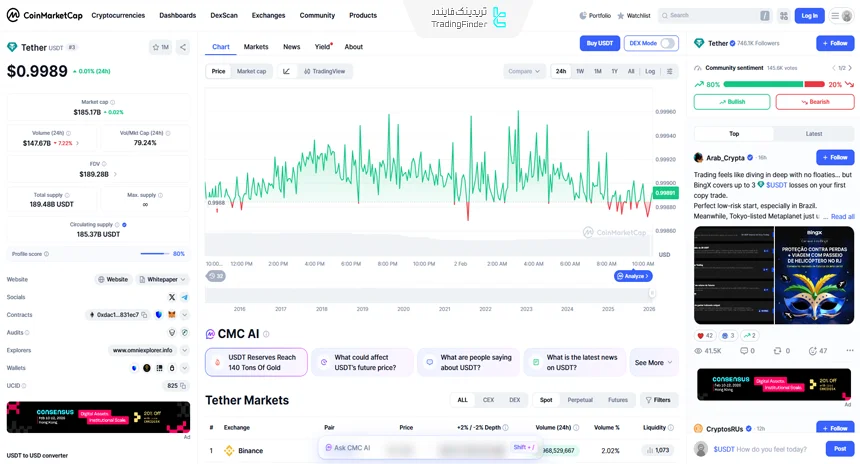
Task: Filter markets by Perpetual
Action: 580,400
